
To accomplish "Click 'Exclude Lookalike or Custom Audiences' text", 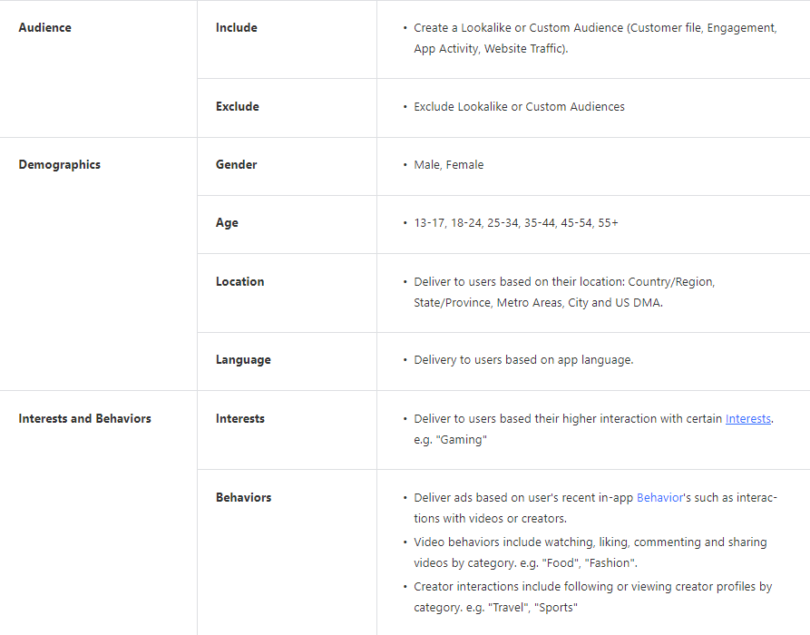I will [x=518, y=107].
